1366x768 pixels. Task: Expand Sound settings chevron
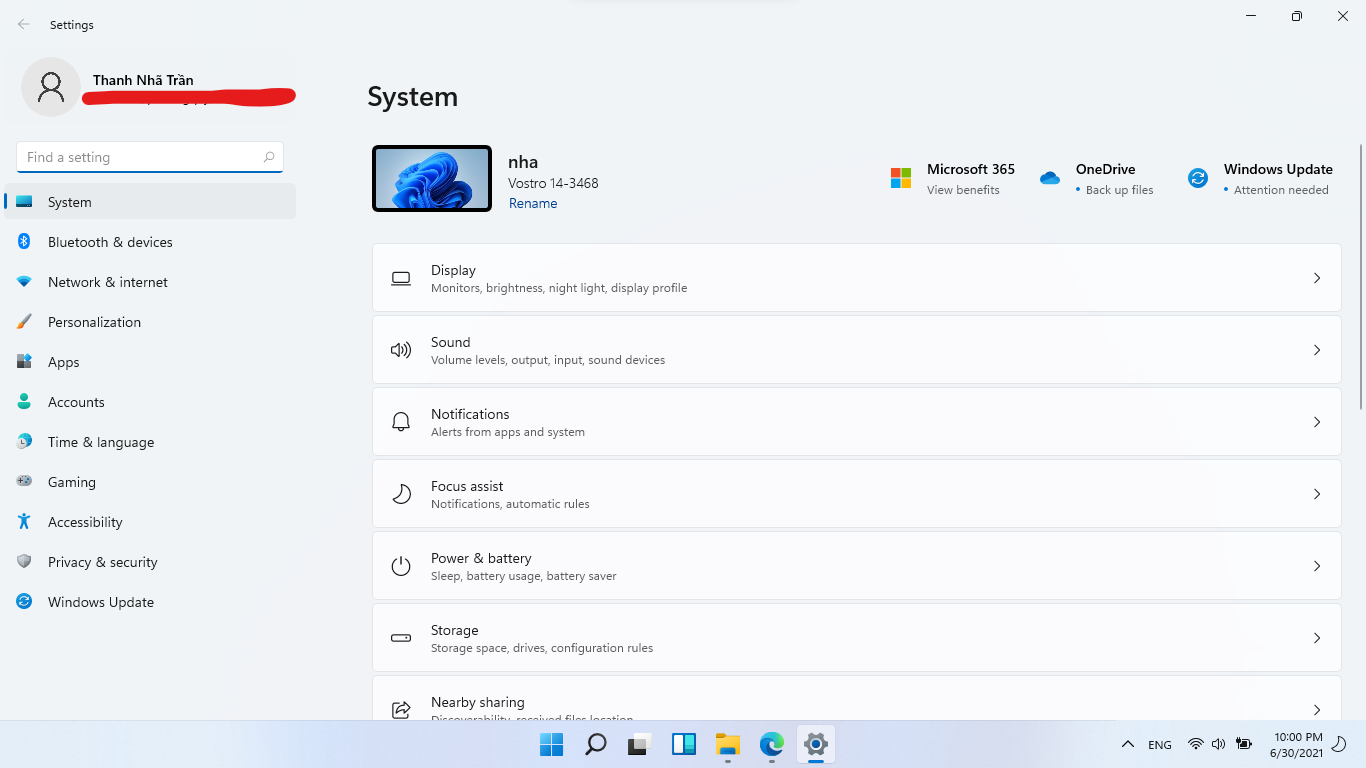[1317, 350]
